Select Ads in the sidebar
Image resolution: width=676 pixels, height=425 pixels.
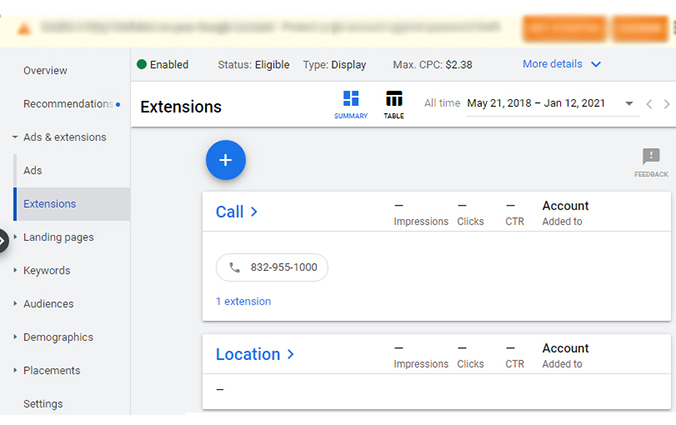coord(33,171)
